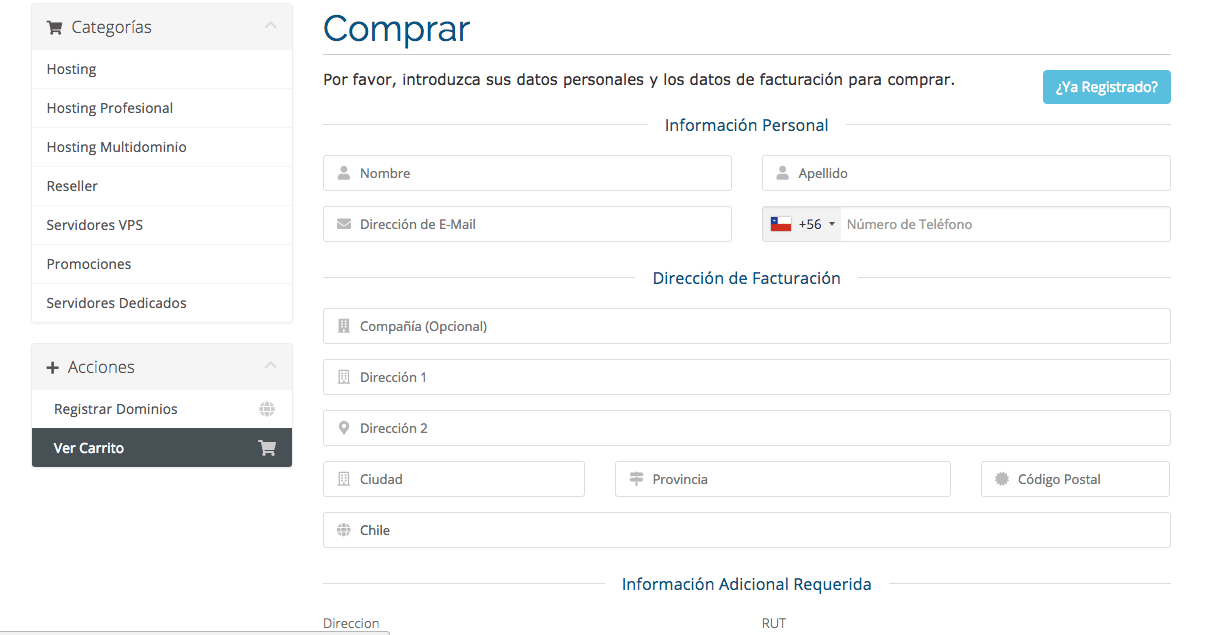Click the building icon in Compañía field

344,326
